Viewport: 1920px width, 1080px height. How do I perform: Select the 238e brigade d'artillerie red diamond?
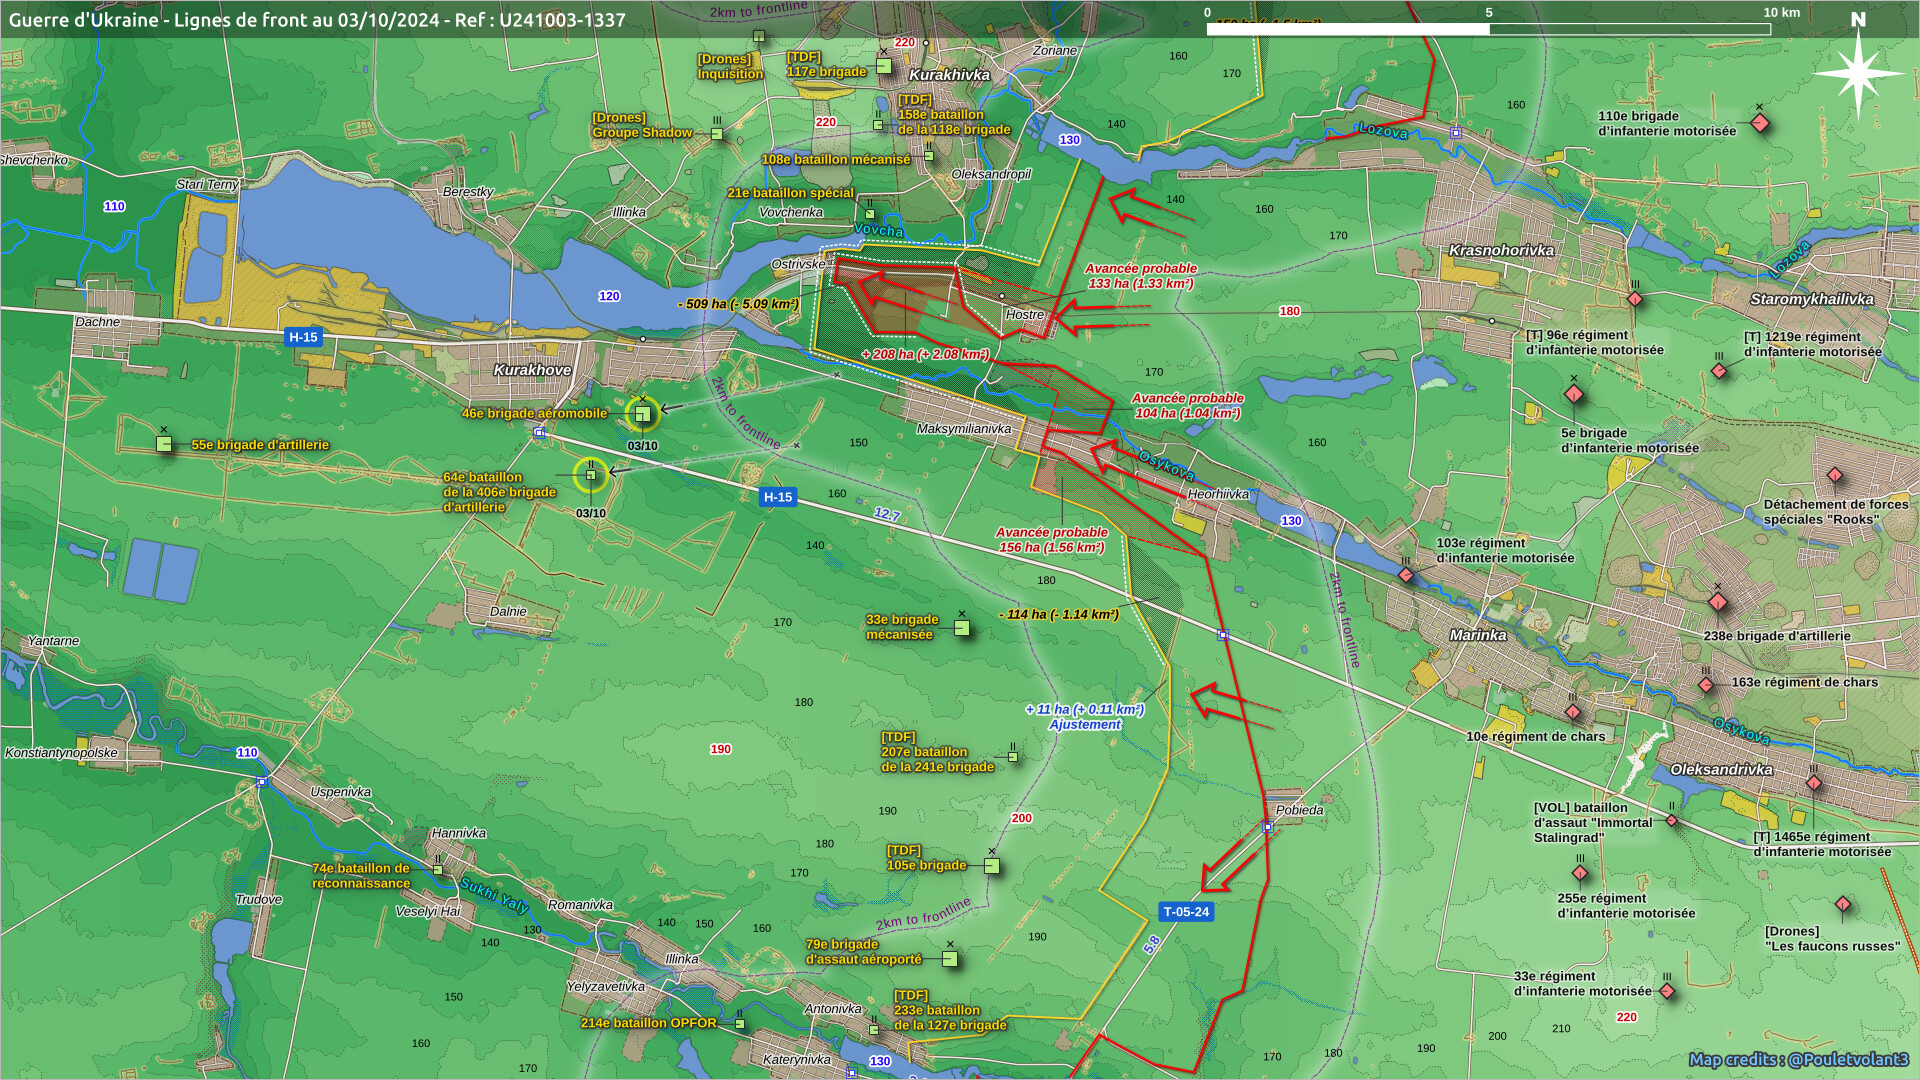point(1718,602)
